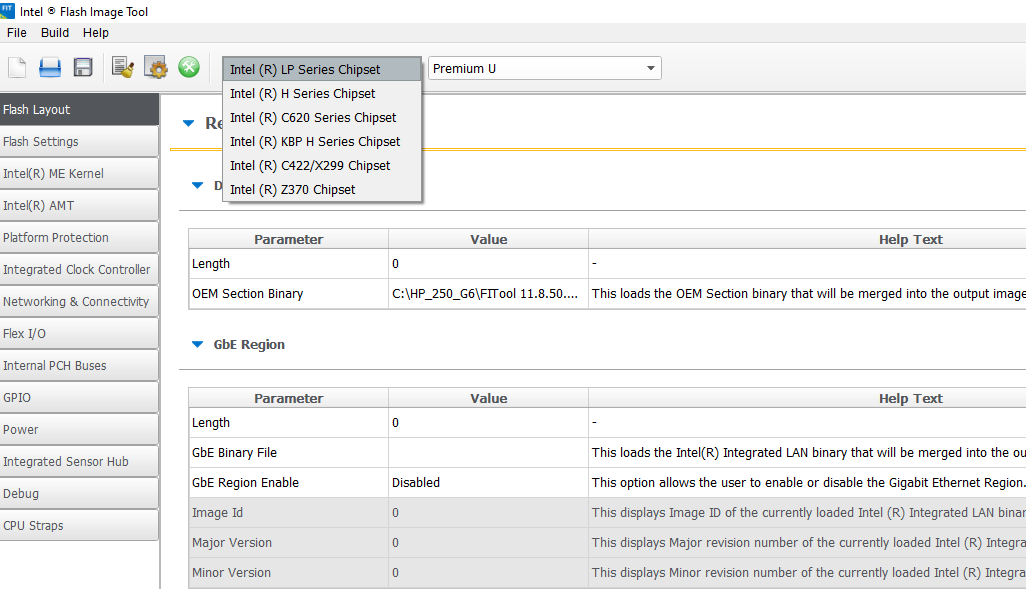This screenshot has width=1026, height=589.
Task: Click the Parameter header in GbE Region table
Action: [289, 399]
